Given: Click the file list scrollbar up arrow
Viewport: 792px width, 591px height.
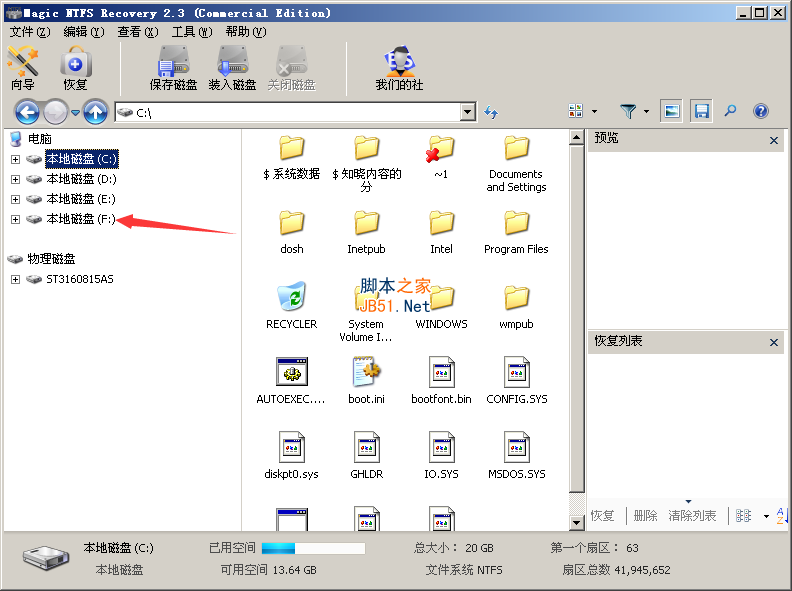Looking at the screenshot, I should pos(576,137).
